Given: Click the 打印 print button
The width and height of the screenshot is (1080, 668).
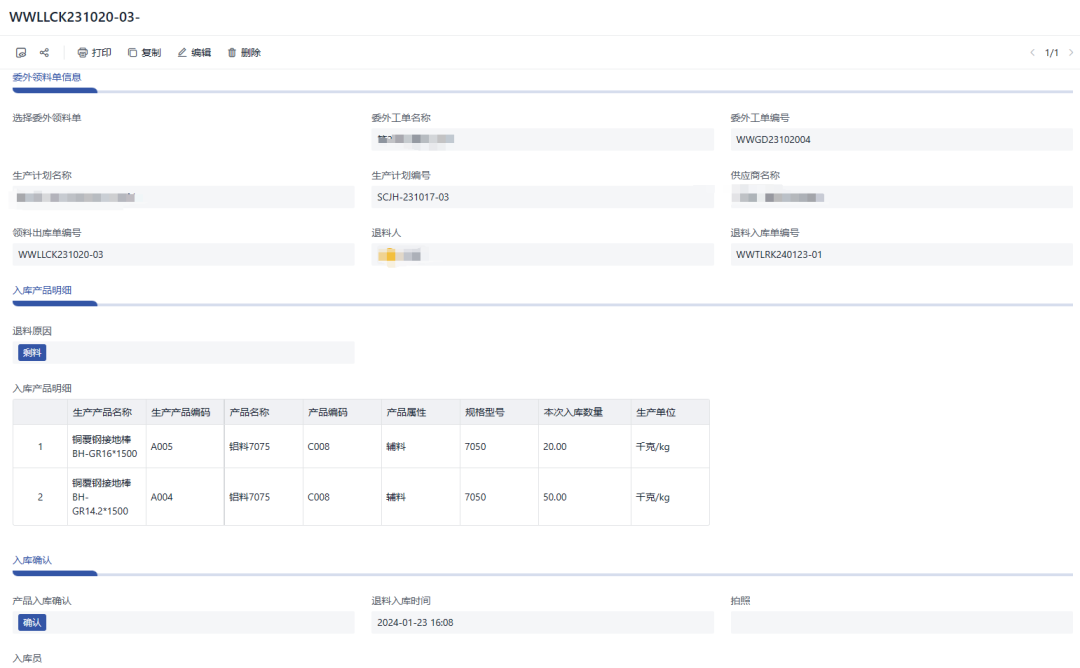Looking at the screenshot, I should point(94,53).
